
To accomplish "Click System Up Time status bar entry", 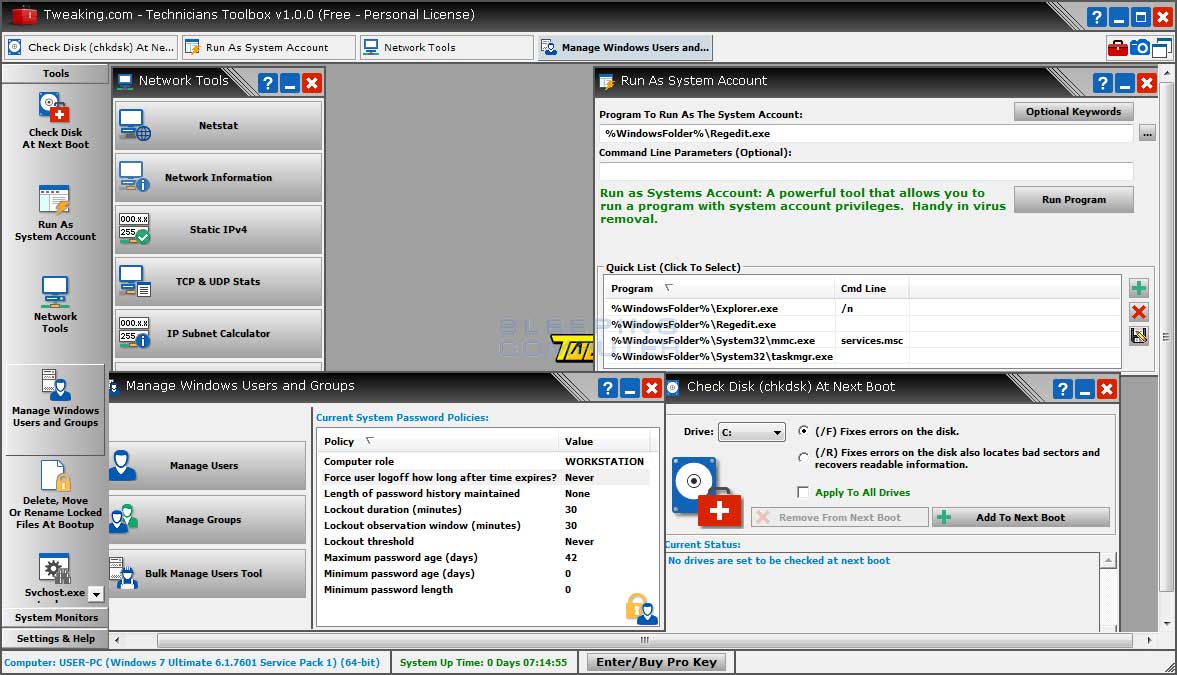I will (x=483, y=662).
